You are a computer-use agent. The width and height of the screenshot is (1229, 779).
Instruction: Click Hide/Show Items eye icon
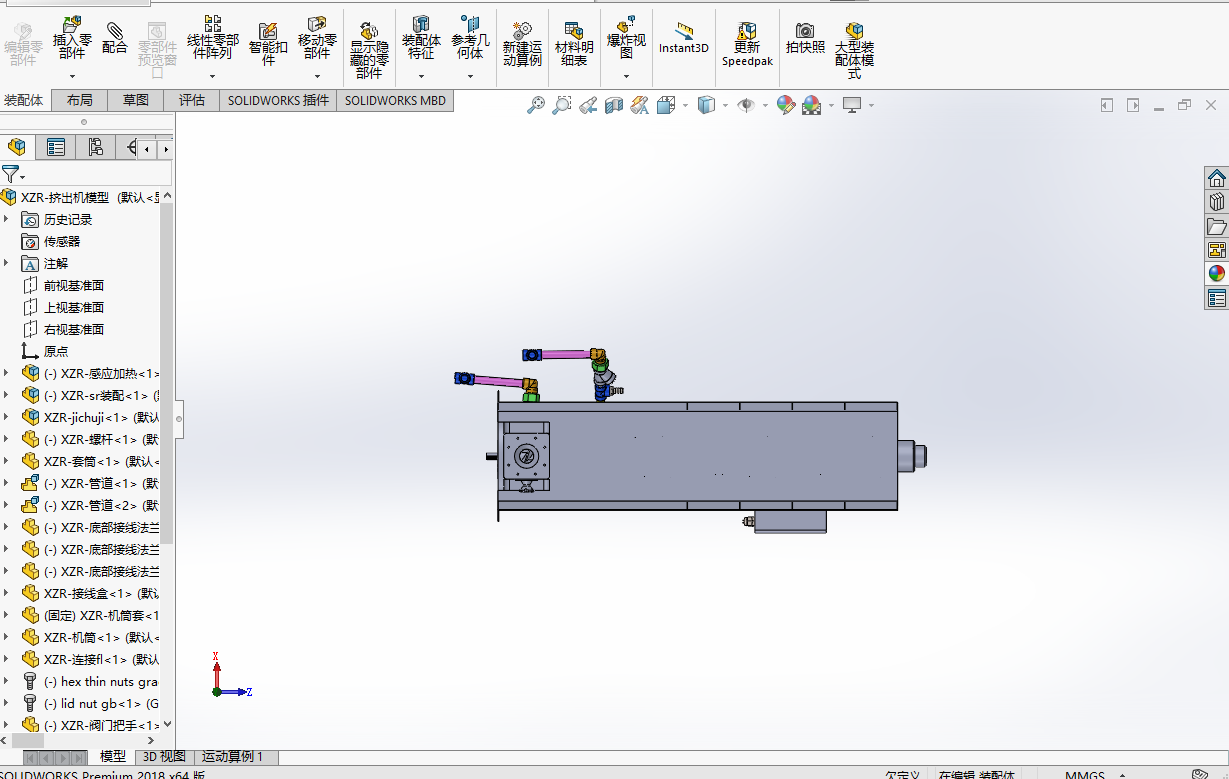click(x=745, y=104)
